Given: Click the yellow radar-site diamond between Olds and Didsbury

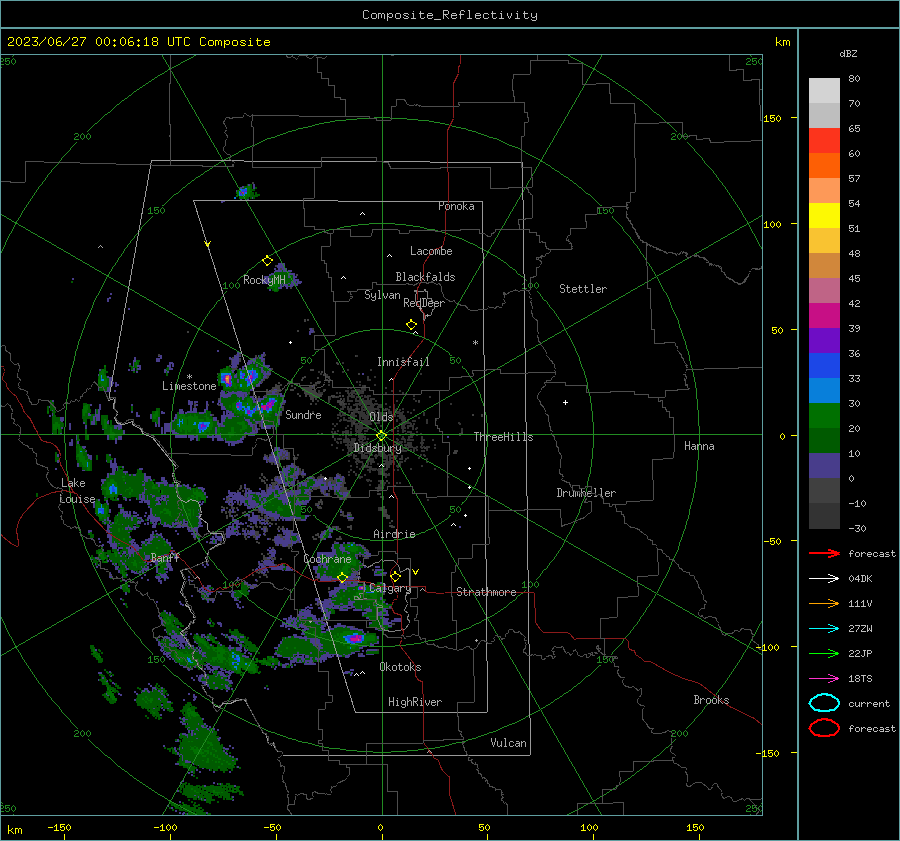Looking at the screenshot, I should [x=381, y=436].
